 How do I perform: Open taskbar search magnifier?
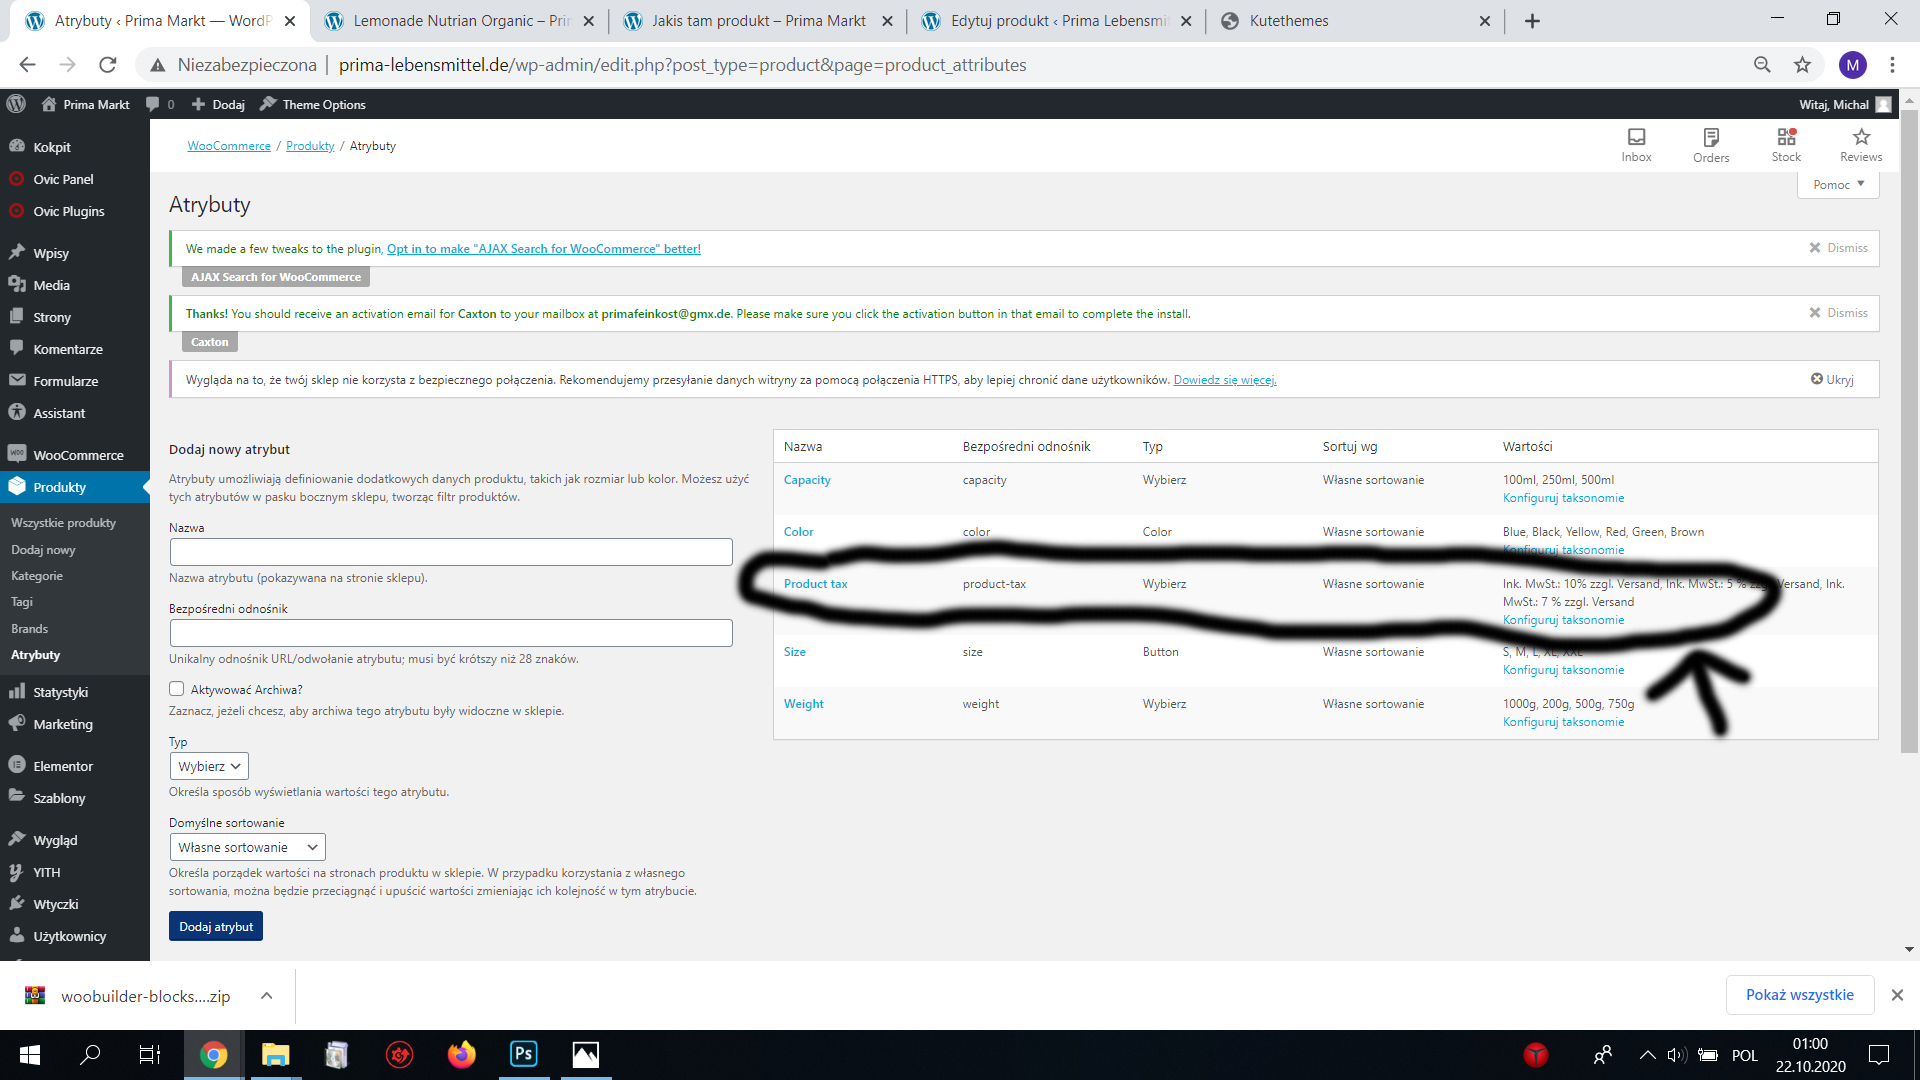pos(90,1054)
